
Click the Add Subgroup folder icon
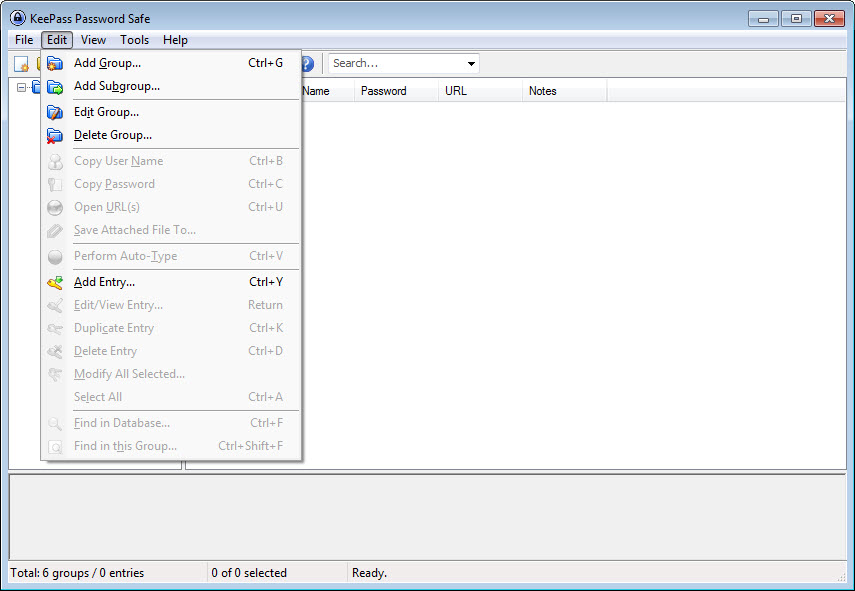click(x=55, y=86)
